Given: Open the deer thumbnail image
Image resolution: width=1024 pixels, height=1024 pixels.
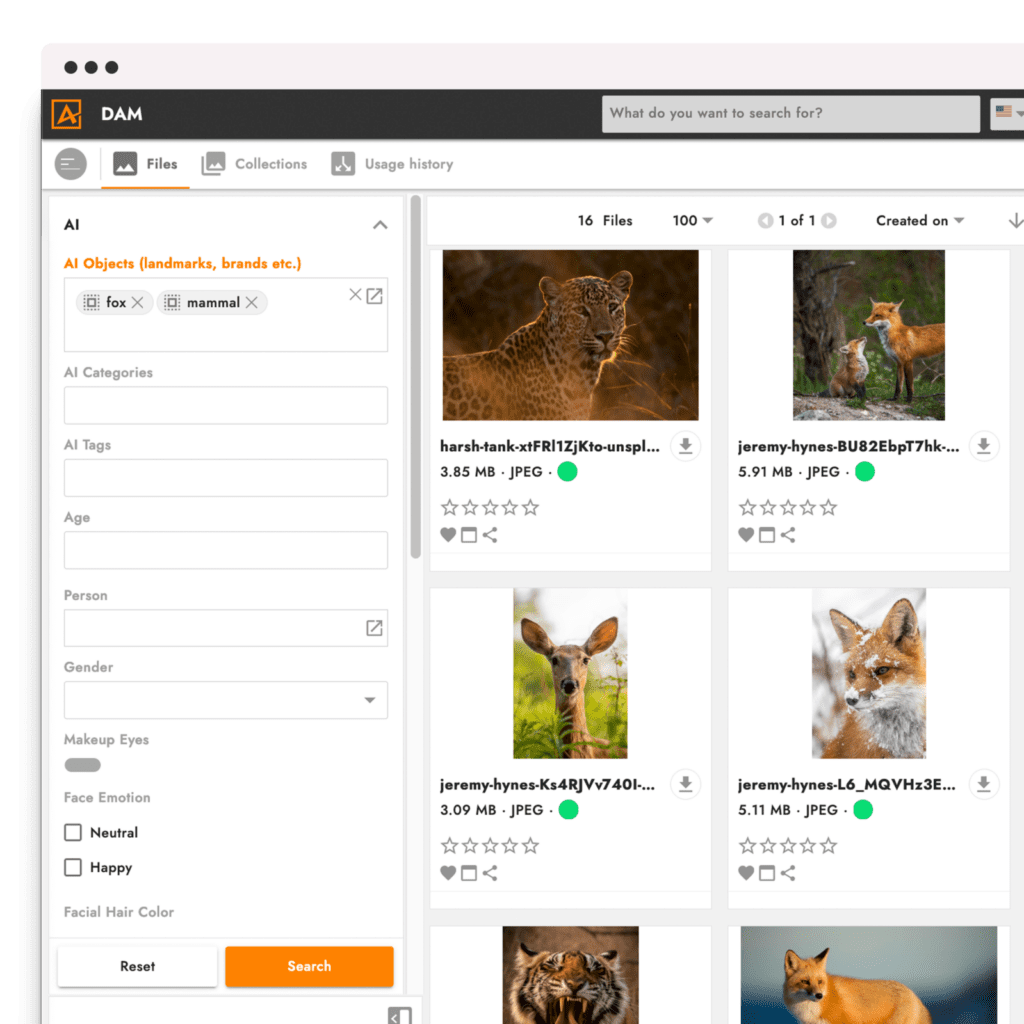Looking at the screenshot, I should [570, 673].
